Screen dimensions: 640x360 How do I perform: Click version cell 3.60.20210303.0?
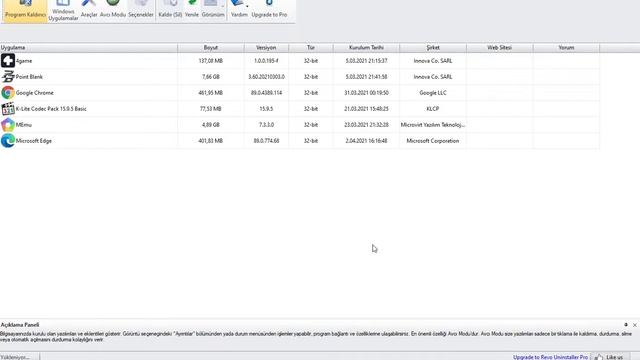pos(266,77)
